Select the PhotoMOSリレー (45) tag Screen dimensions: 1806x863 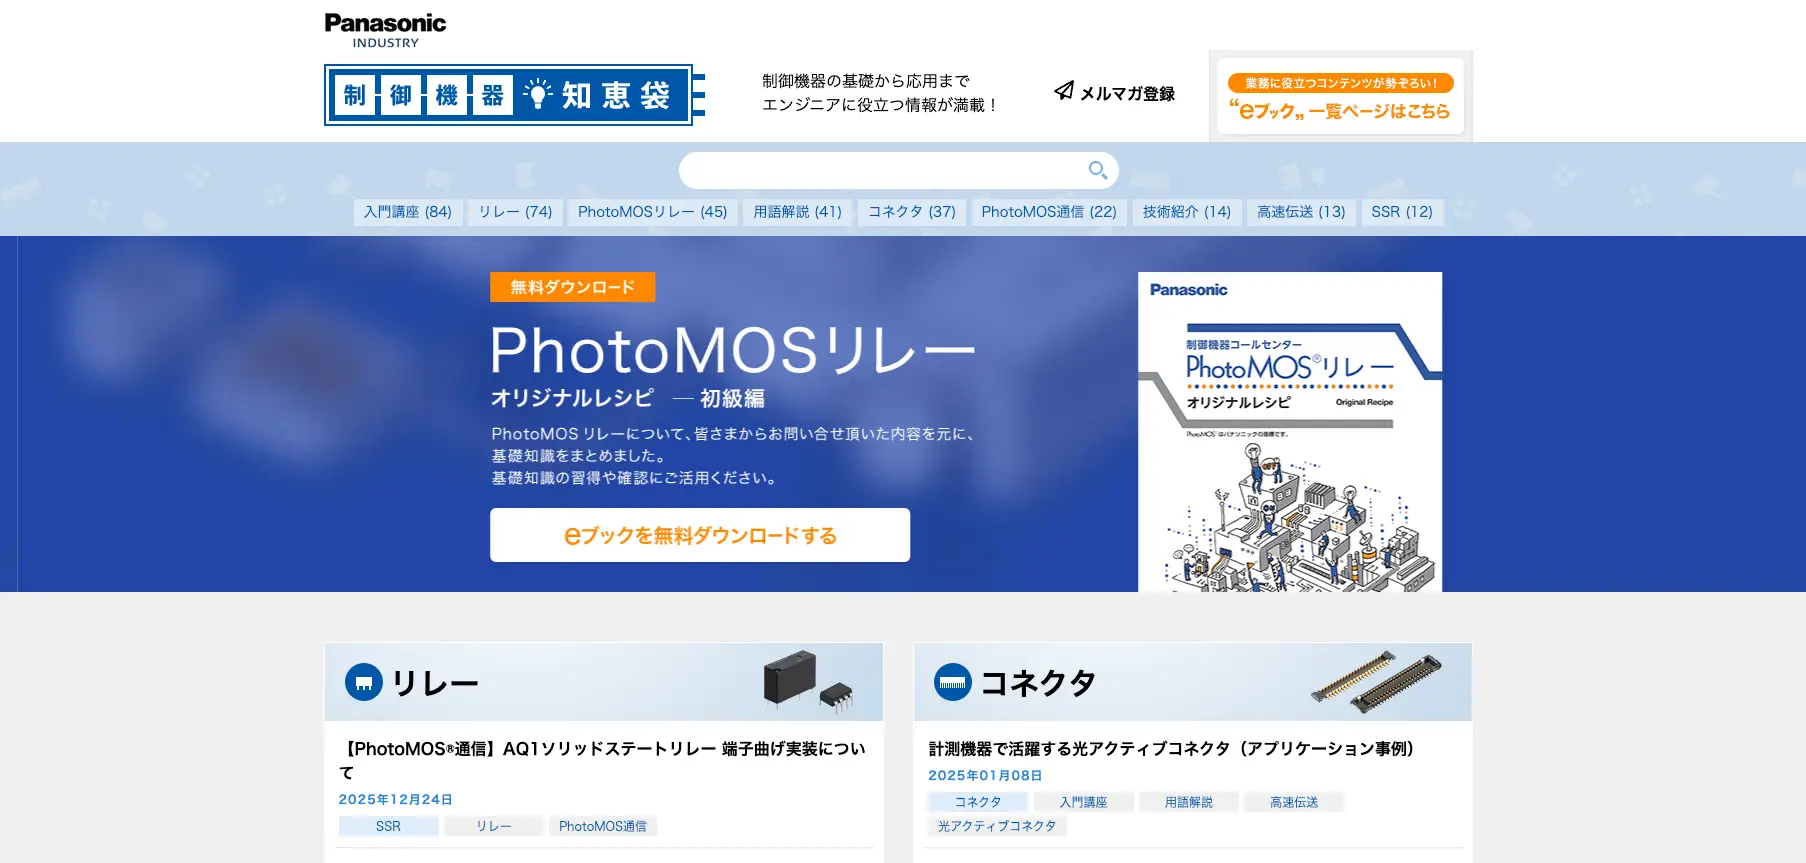(652, 212)
